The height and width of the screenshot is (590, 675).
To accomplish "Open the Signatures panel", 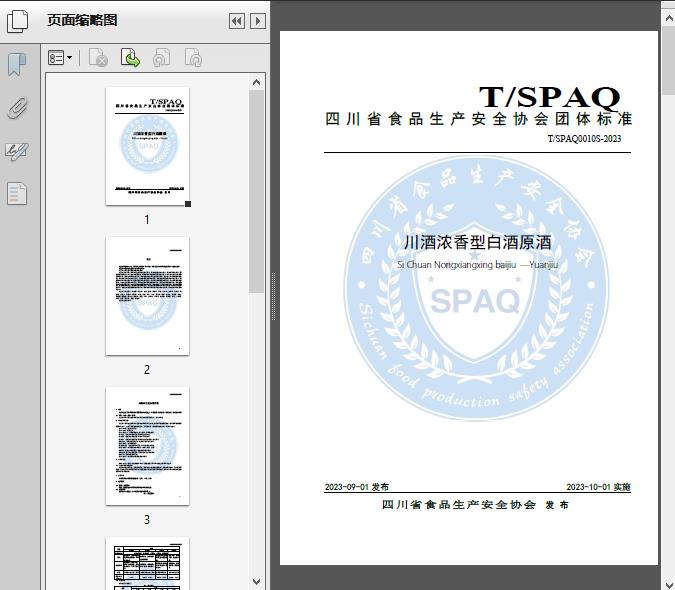I will click(17, 151).
